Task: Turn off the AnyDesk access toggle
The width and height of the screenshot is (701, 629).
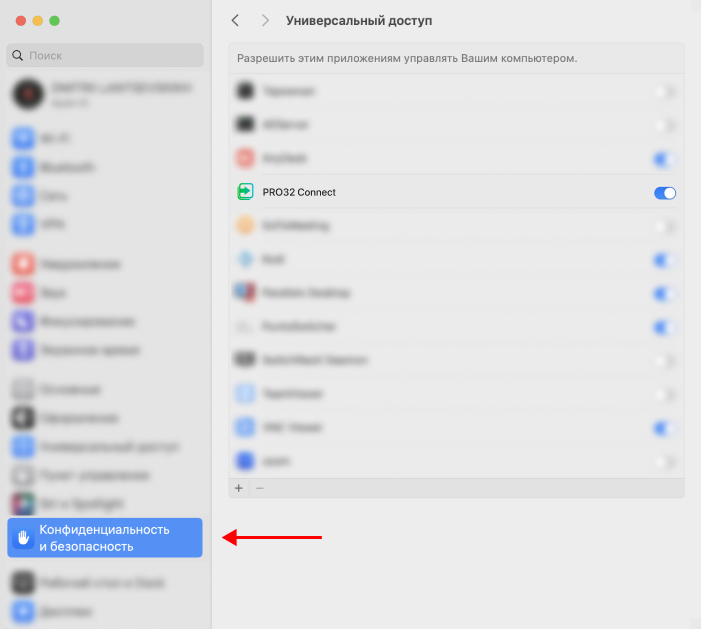Action: coord(665,159)
